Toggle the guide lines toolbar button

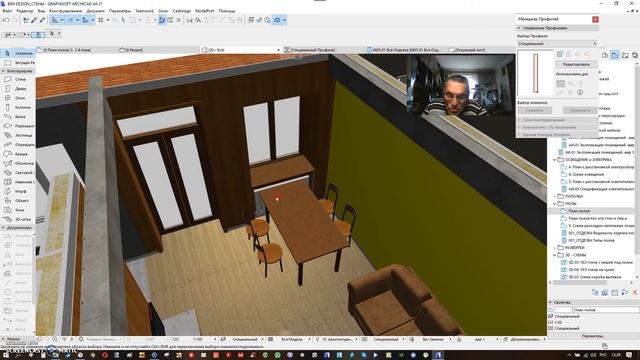(55, 20)
